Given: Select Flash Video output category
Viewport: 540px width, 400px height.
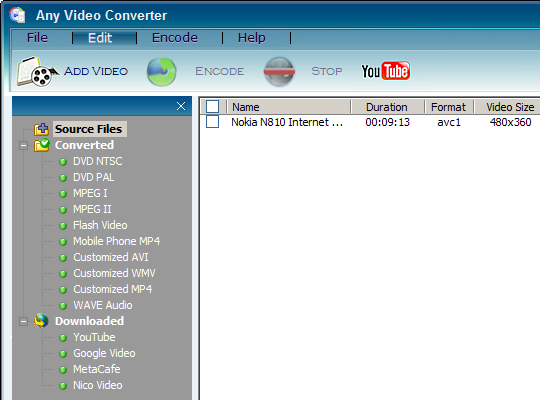Looking at the screenshot, I should pyautogui.click(x=100, y=225).
